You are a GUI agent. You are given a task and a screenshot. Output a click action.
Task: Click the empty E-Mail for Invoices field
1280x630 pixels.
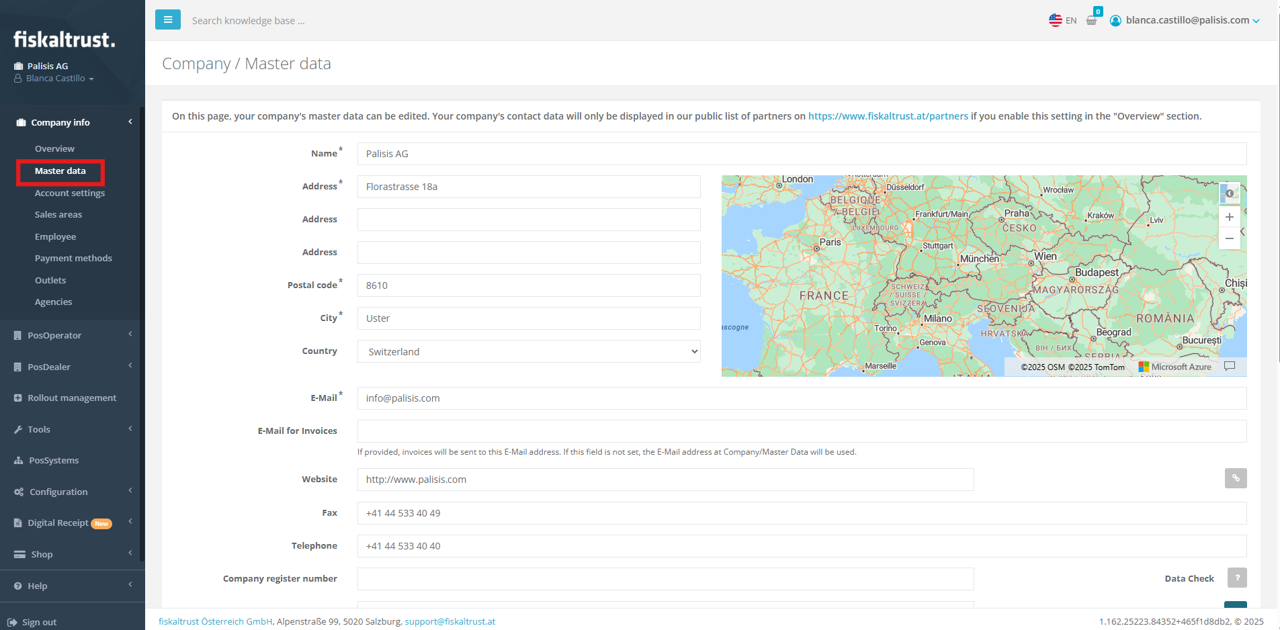tap(802, 431)
